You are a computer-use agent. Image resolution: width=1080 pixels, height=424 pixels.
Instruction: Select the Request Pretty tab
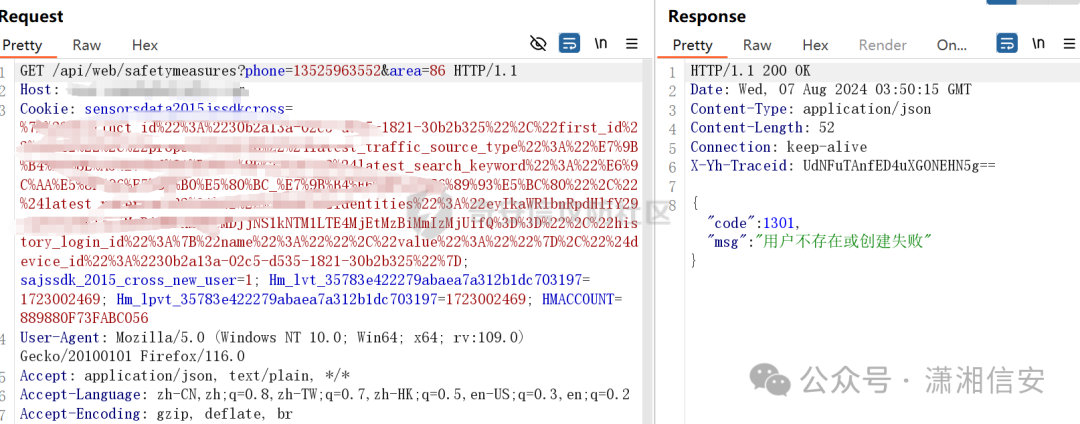pos(22,45)
